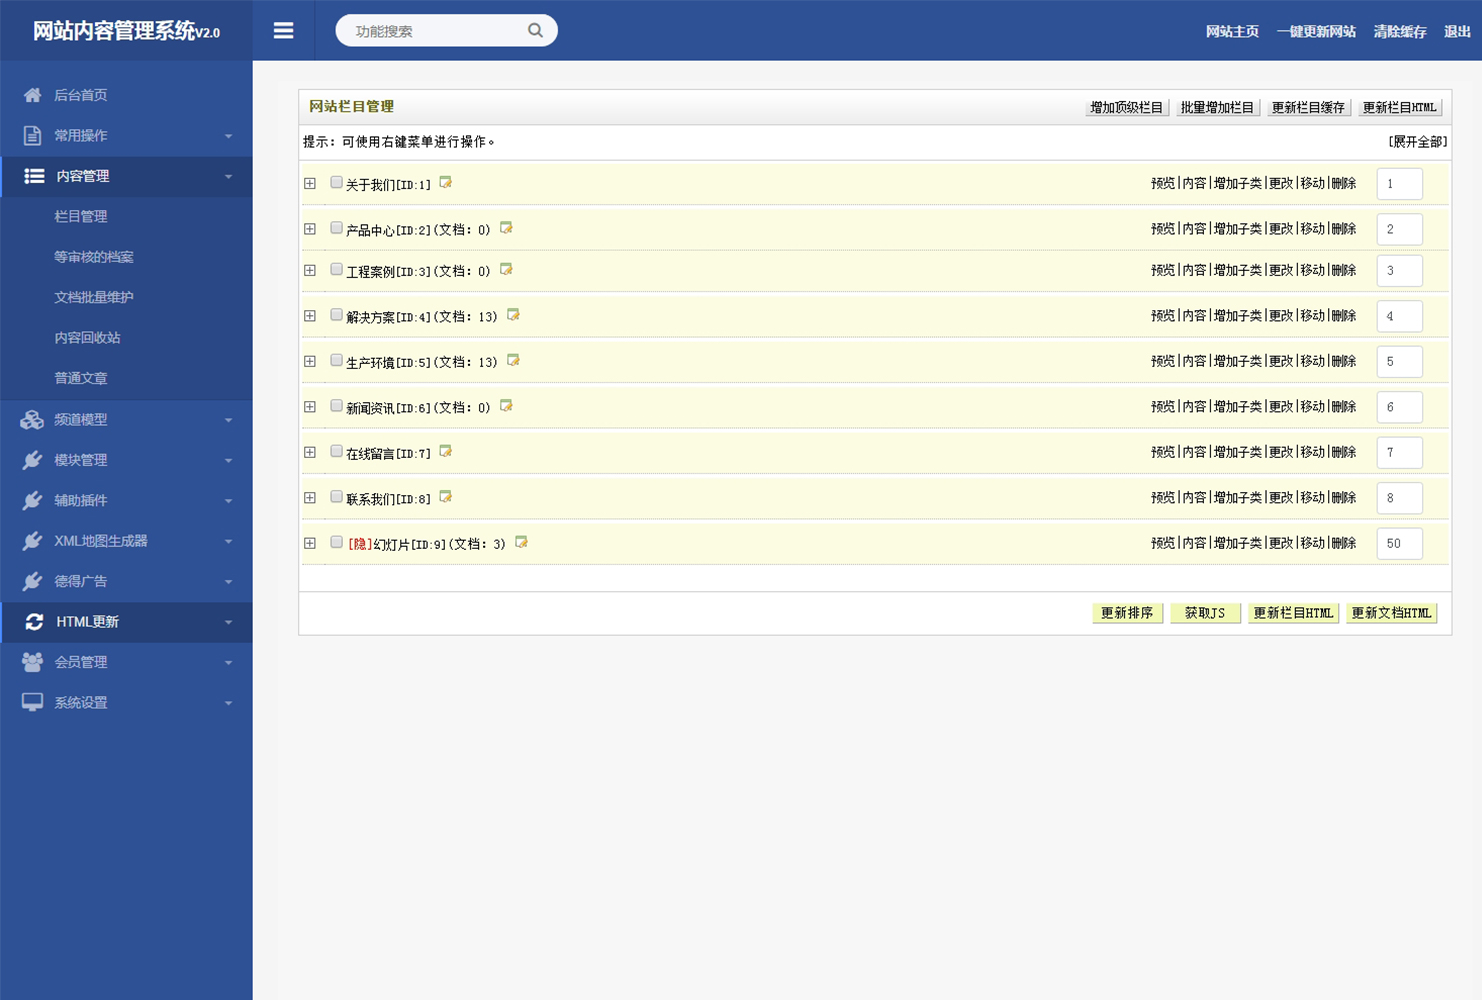Click the search magnifier icon
This screenshot has width=1482, height=1000.
click(x=535, y=31)
